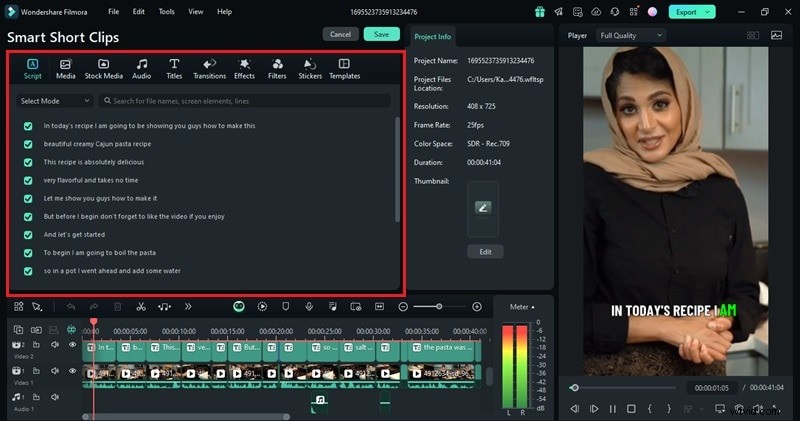
Task: Click the player progress slider
Action: 623,388
